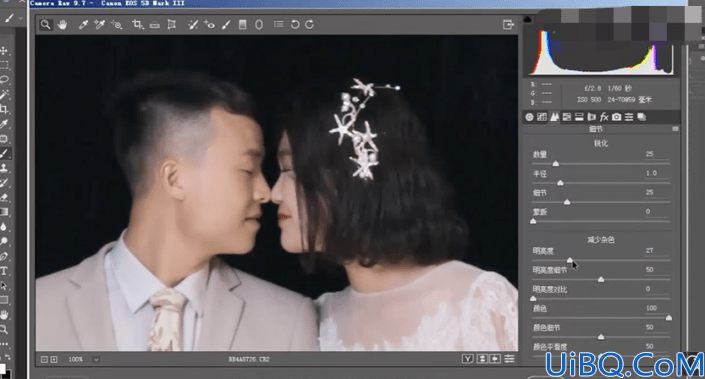Select the Photoshop Lasso tool

click(4, 80)
